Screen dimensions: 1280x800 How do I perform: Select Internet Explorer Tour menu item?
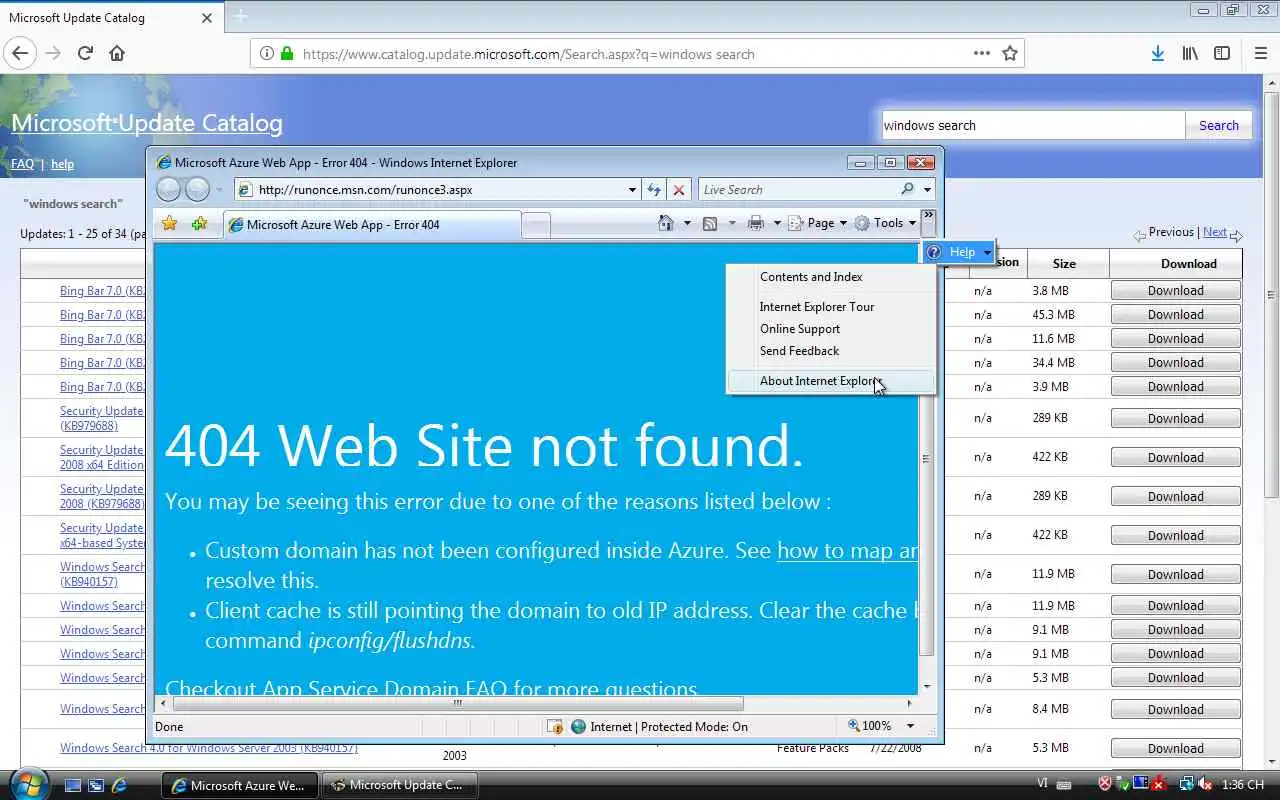click(831, 307)
